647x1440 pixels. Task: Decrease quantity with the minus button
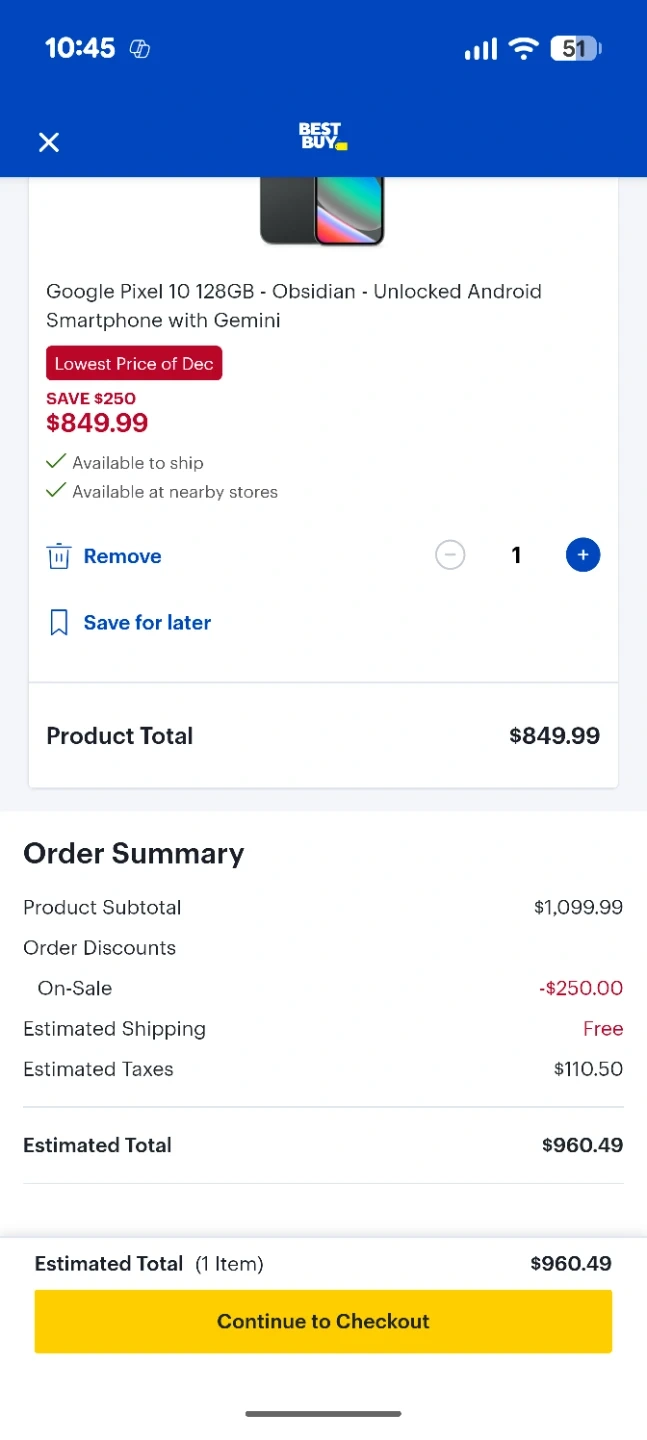point(450,555)
